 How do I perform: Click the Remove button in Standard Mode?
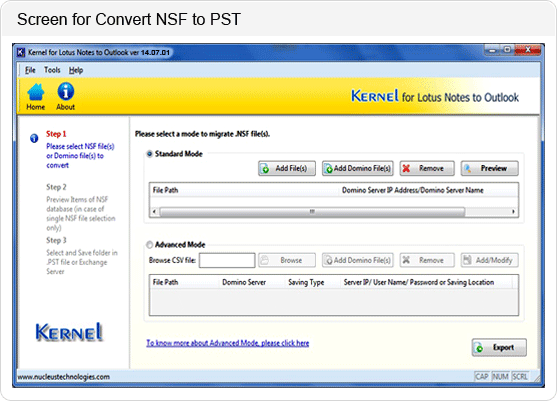point(427,168)
